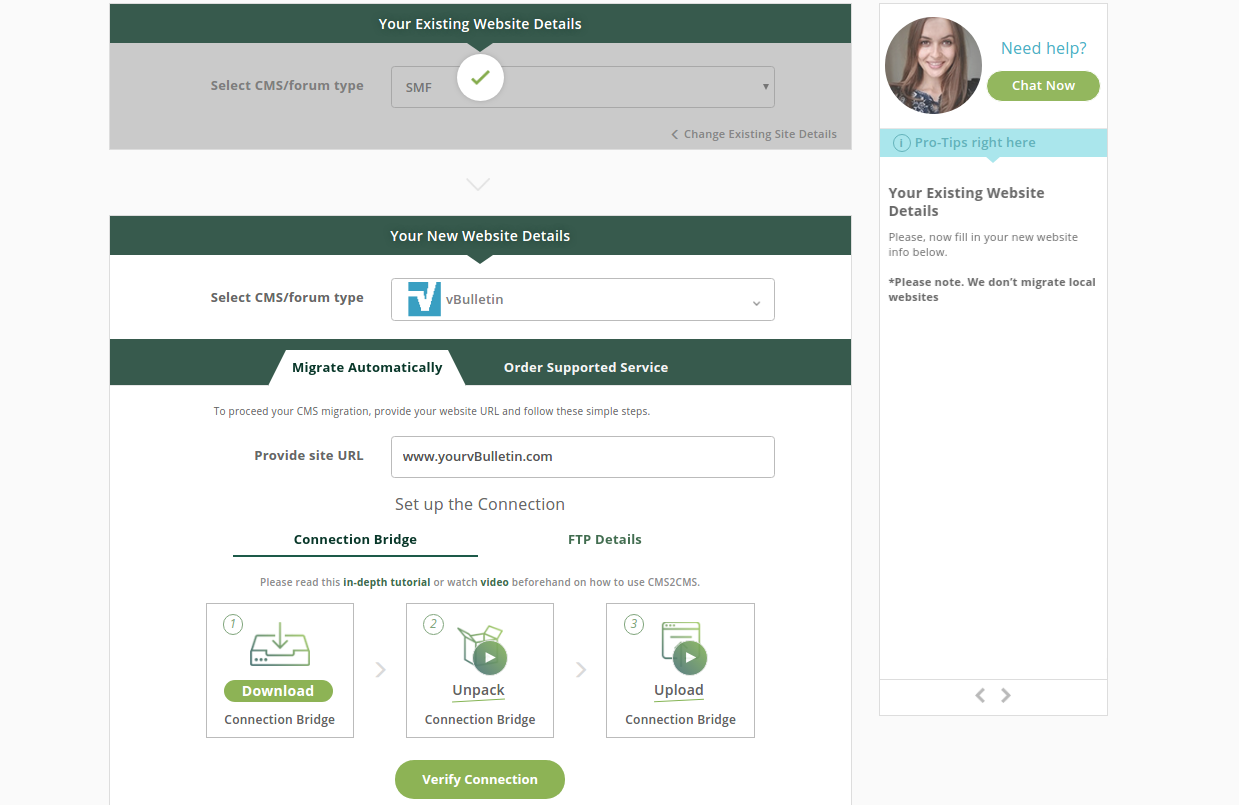Click the Pro-Tips info icon
1239x805 pixels.
click(901, 143)
